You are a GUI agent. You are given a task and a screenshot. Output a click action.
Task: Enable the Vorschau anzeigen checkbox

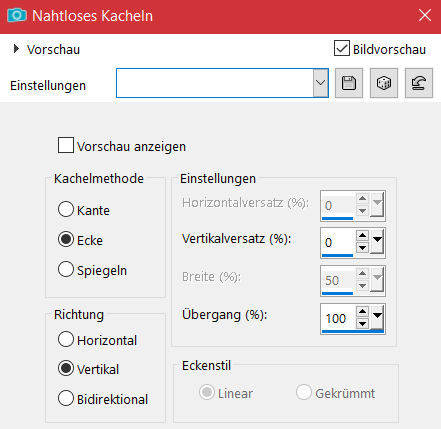click(x=66, y=145)
